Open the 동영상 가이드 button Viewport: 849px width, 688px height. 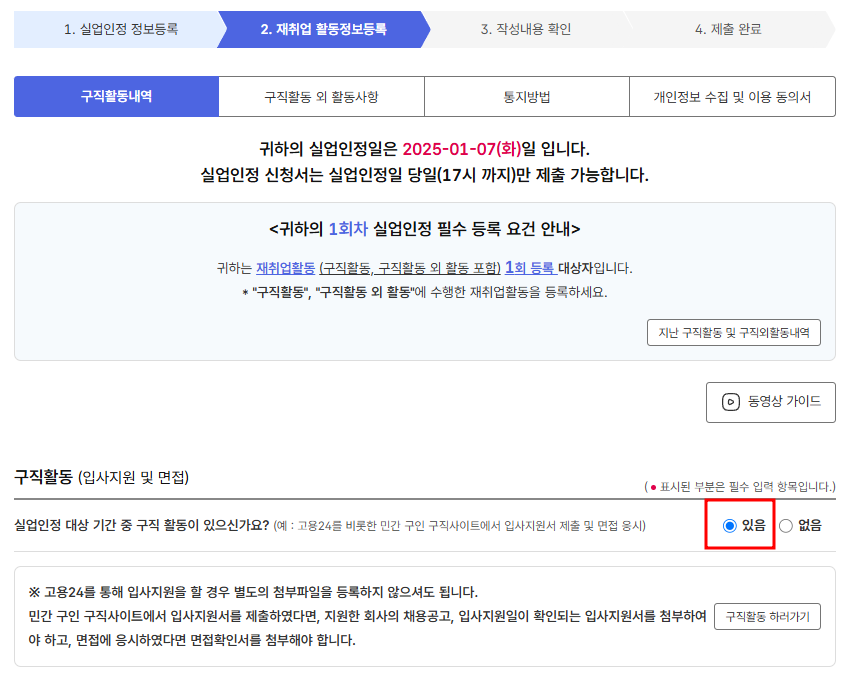770,402
